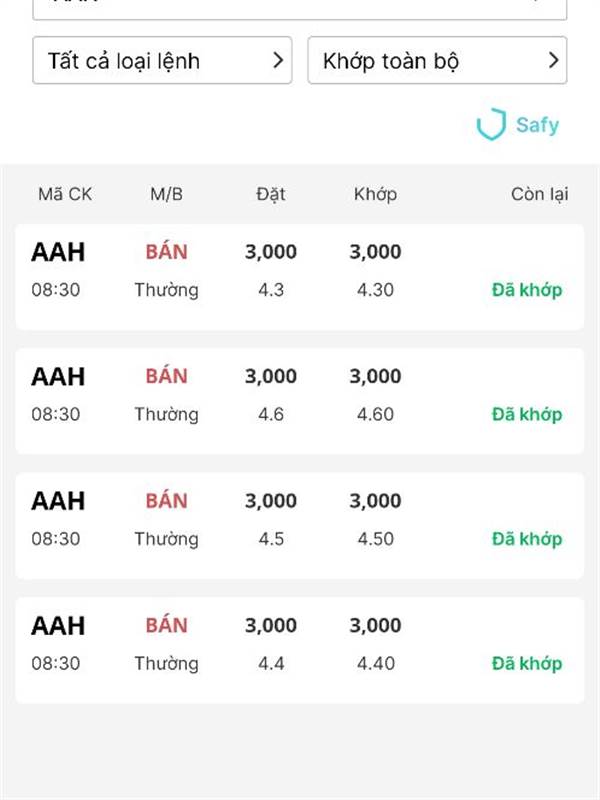Image resolution: width=600 pixels, height=800 pixels.
Task: Click 'Đã khớp' status on the 4.30 order
Action: (x=527, y=290)
